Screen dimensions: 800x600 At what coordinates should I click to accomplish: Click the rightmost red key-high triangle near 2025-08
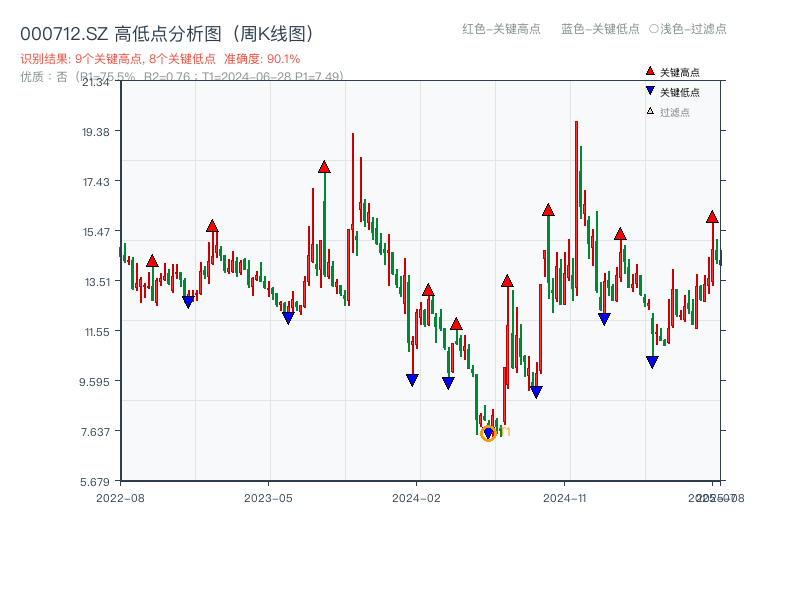point(712,217)
